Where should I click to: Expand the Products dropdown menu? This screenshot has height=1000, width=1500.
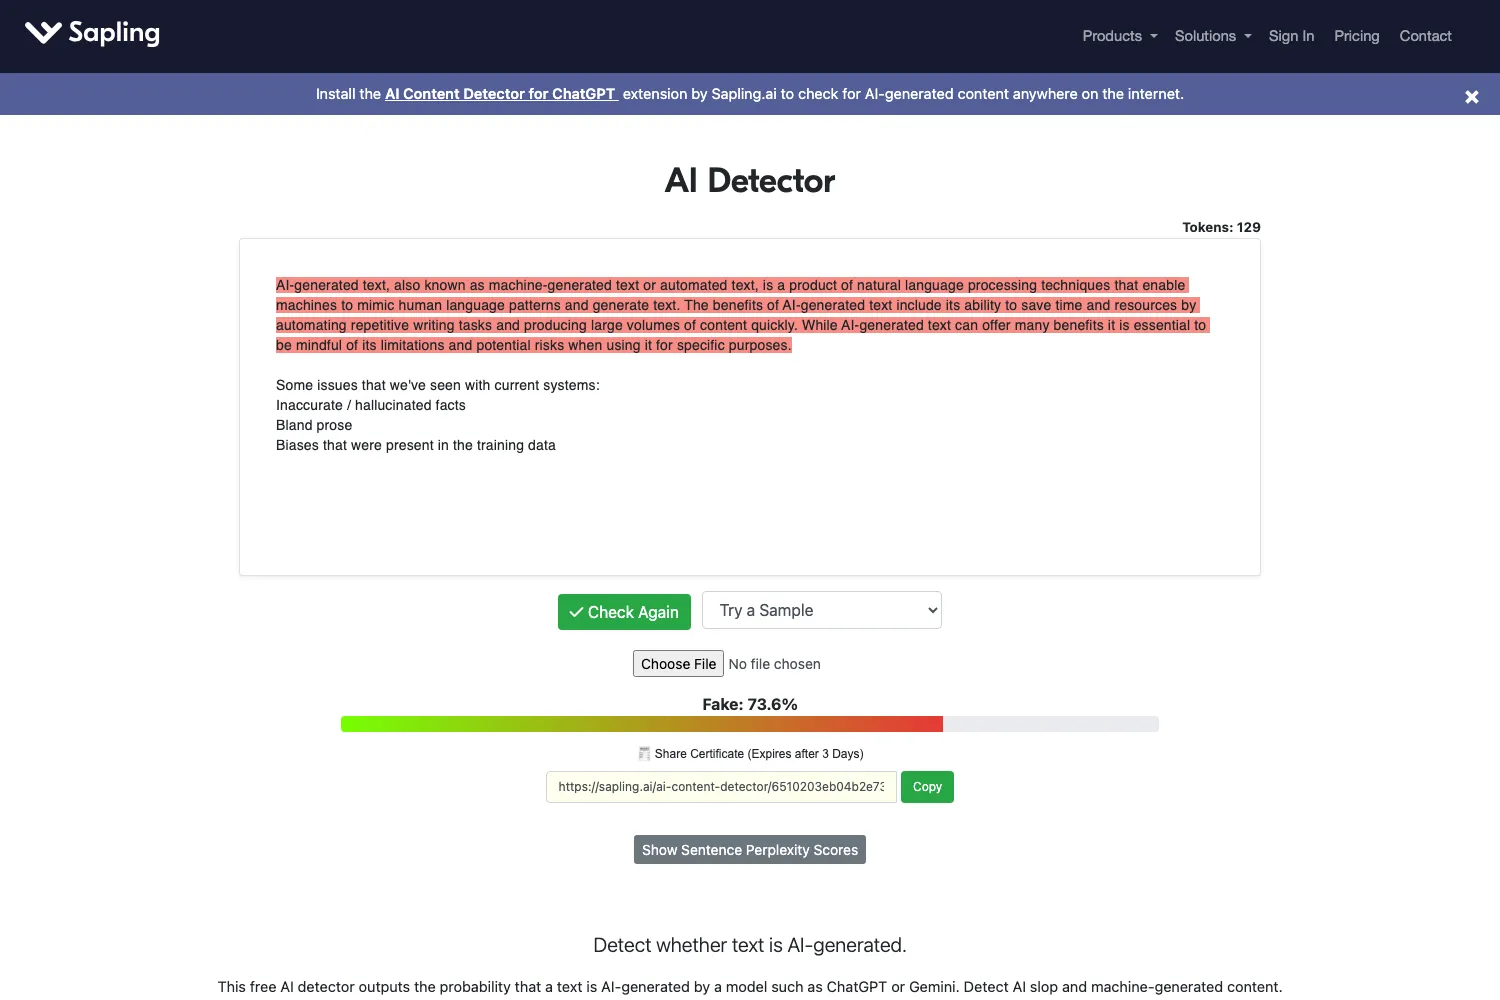click(x=1120, y=36)
